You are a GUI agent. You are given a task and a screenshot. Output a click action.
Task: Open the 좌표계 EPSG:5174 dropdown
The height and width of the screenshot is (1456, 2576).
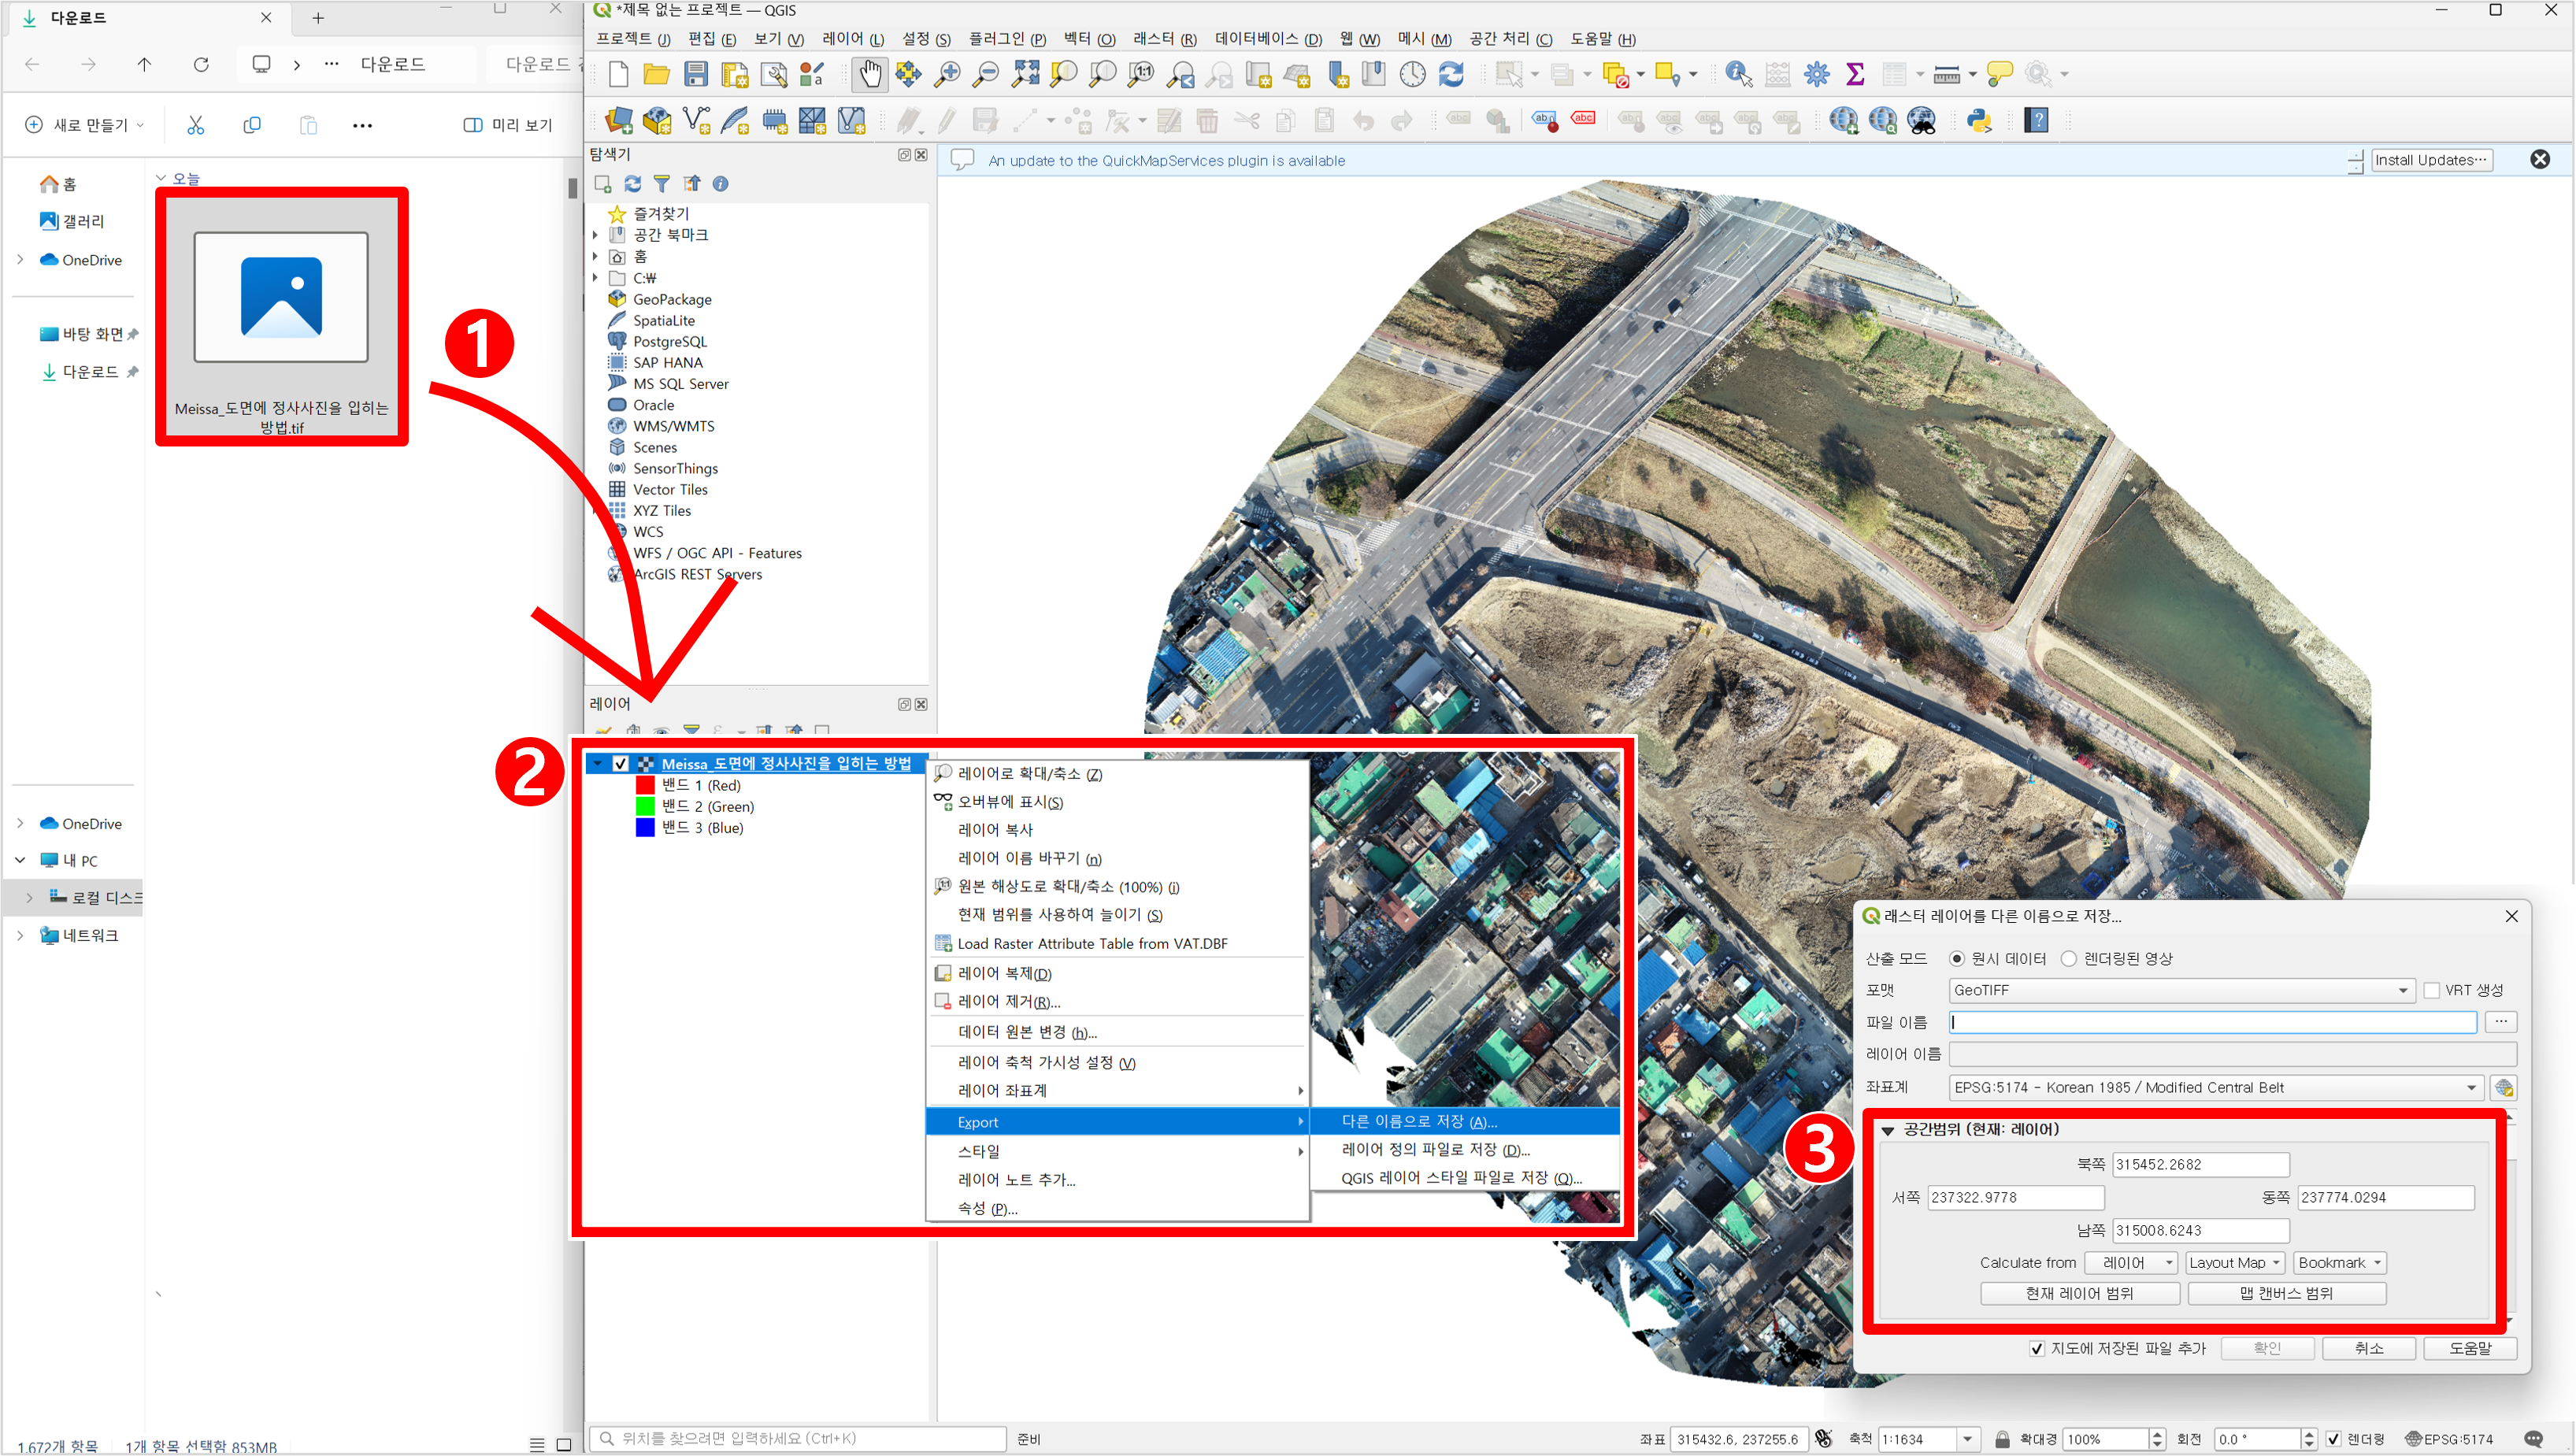click(2216, 1088)
